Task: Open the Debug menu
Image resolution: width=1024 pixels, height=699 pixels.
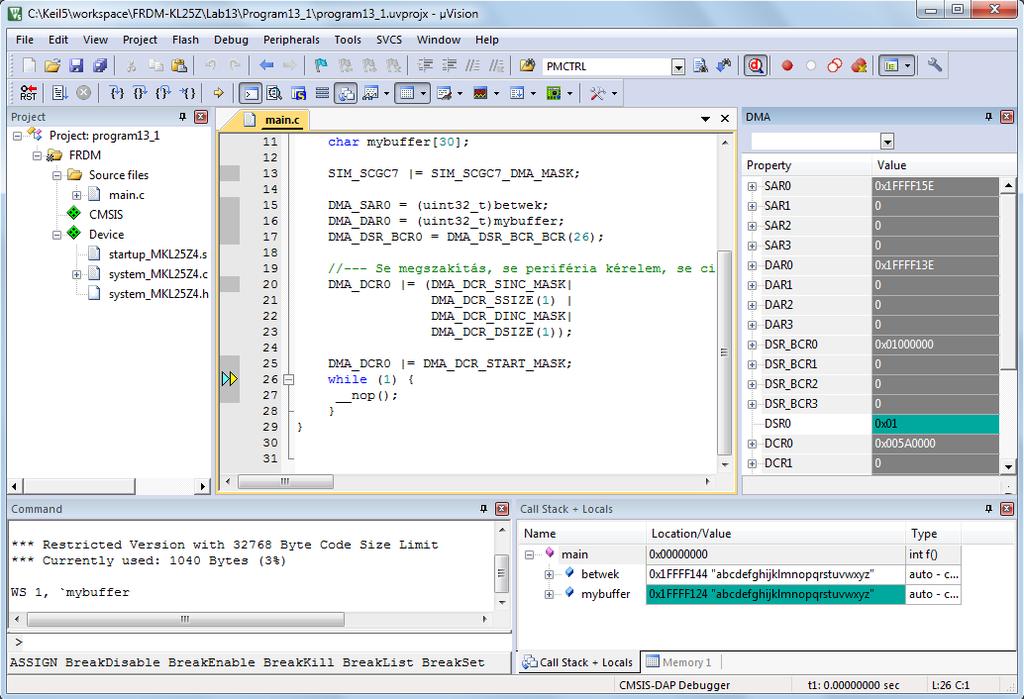Action: pos(231,40)
